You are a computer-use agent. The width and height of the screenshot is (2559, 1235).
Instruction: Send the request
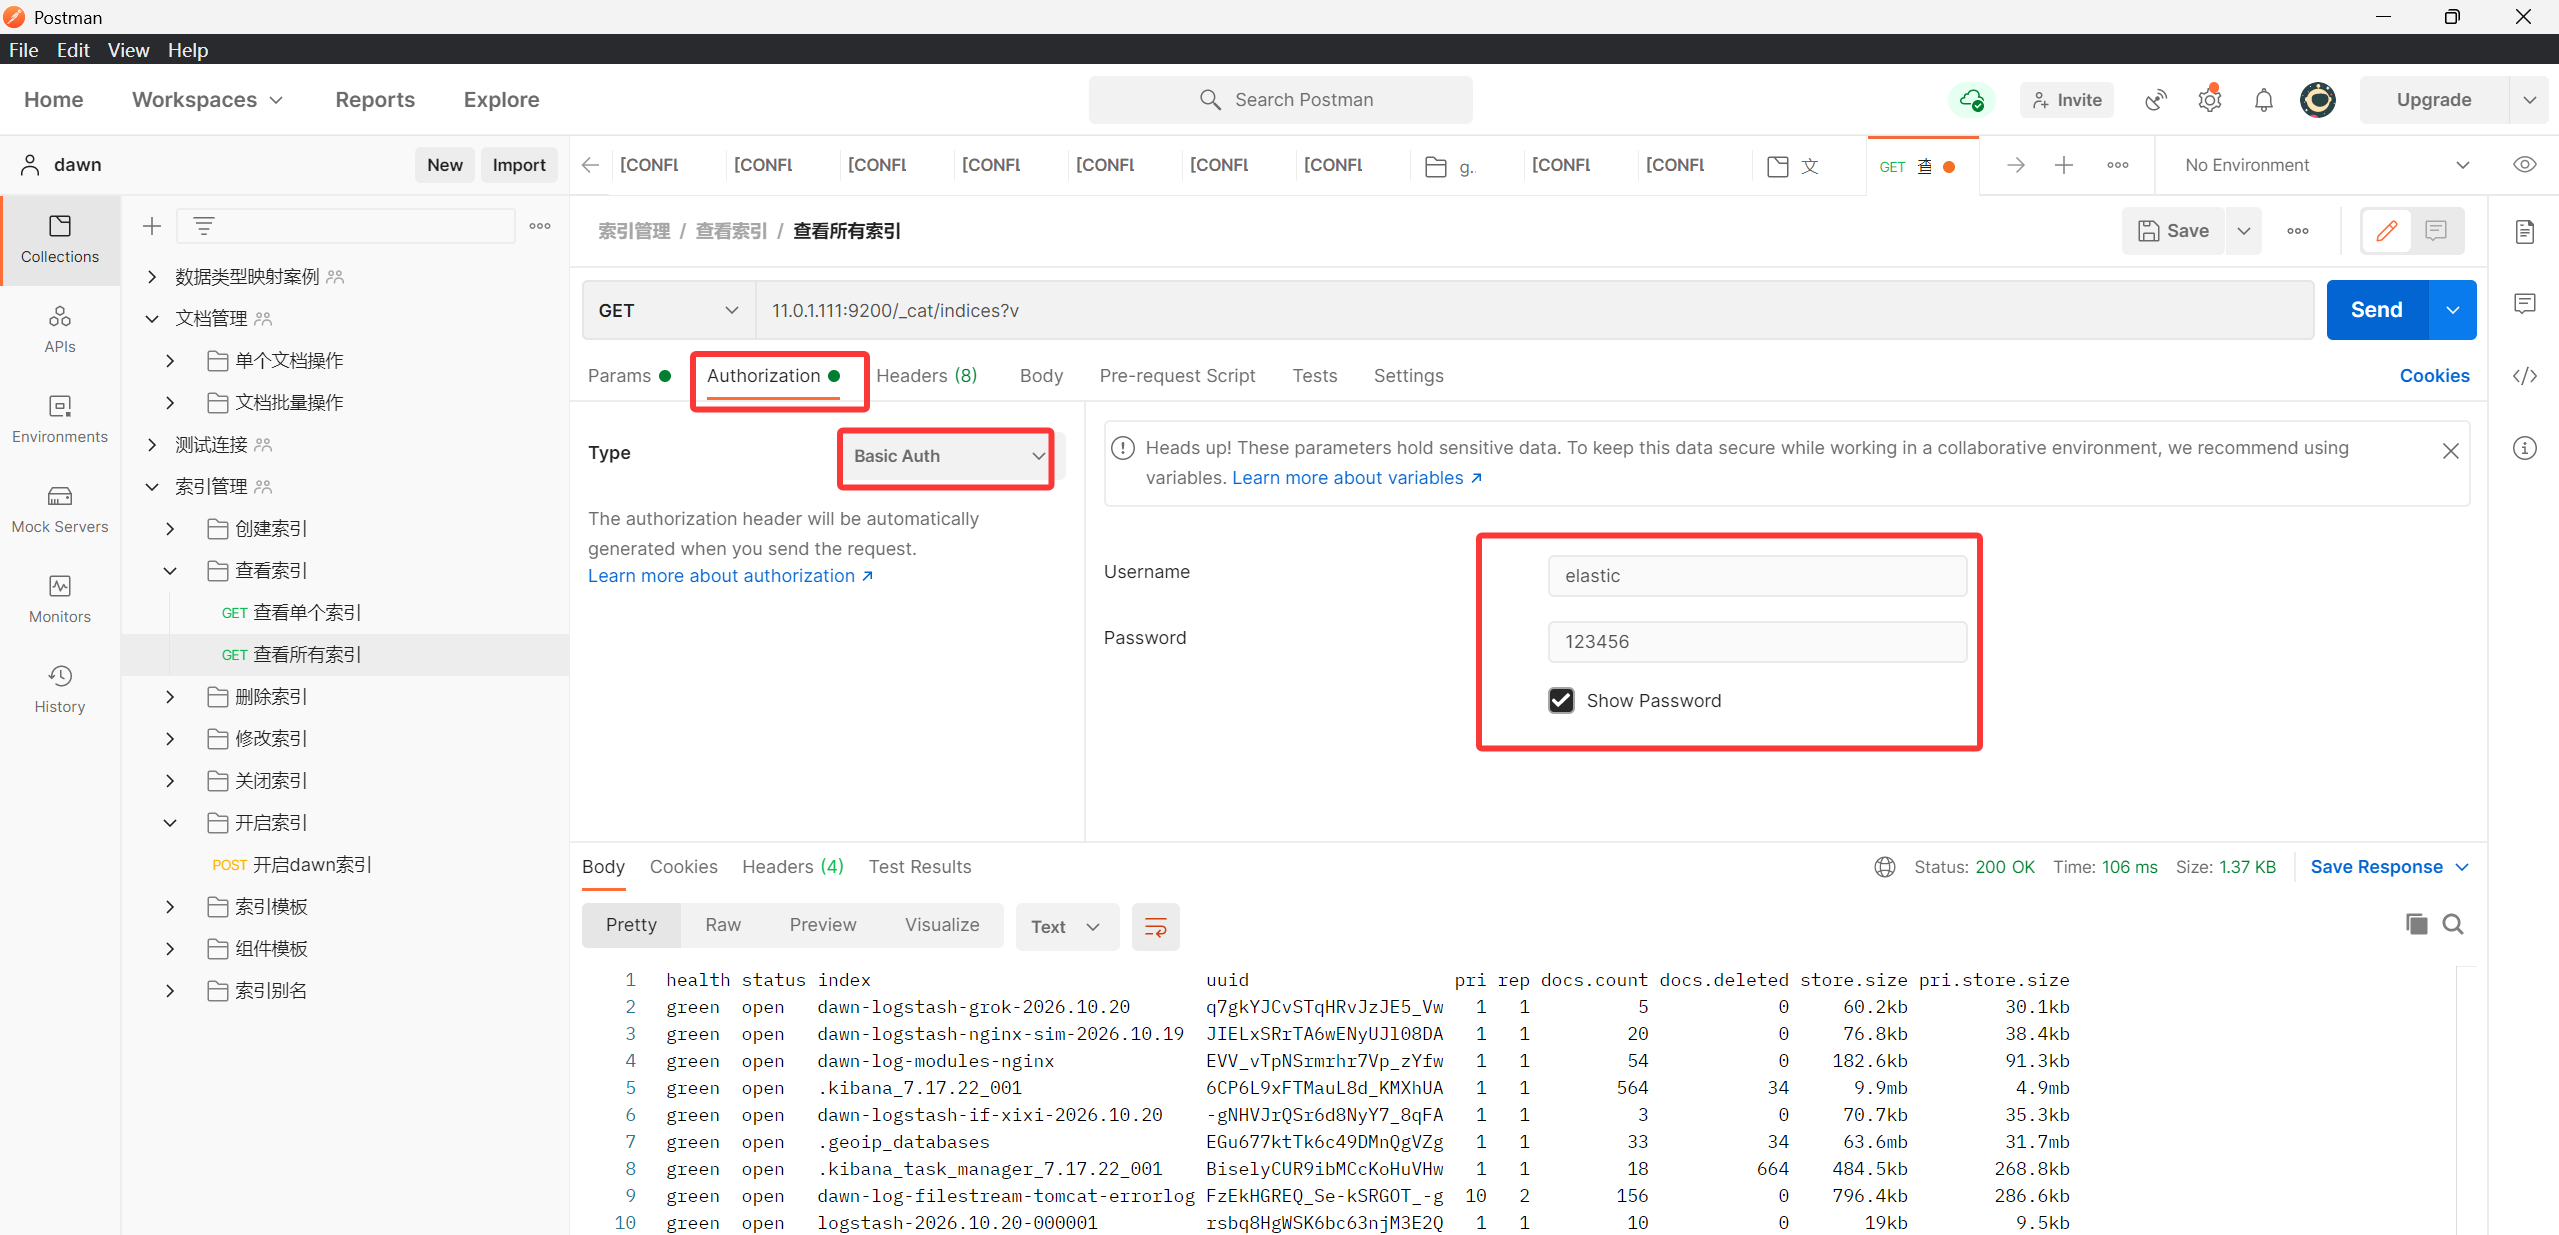[2377, 311]
